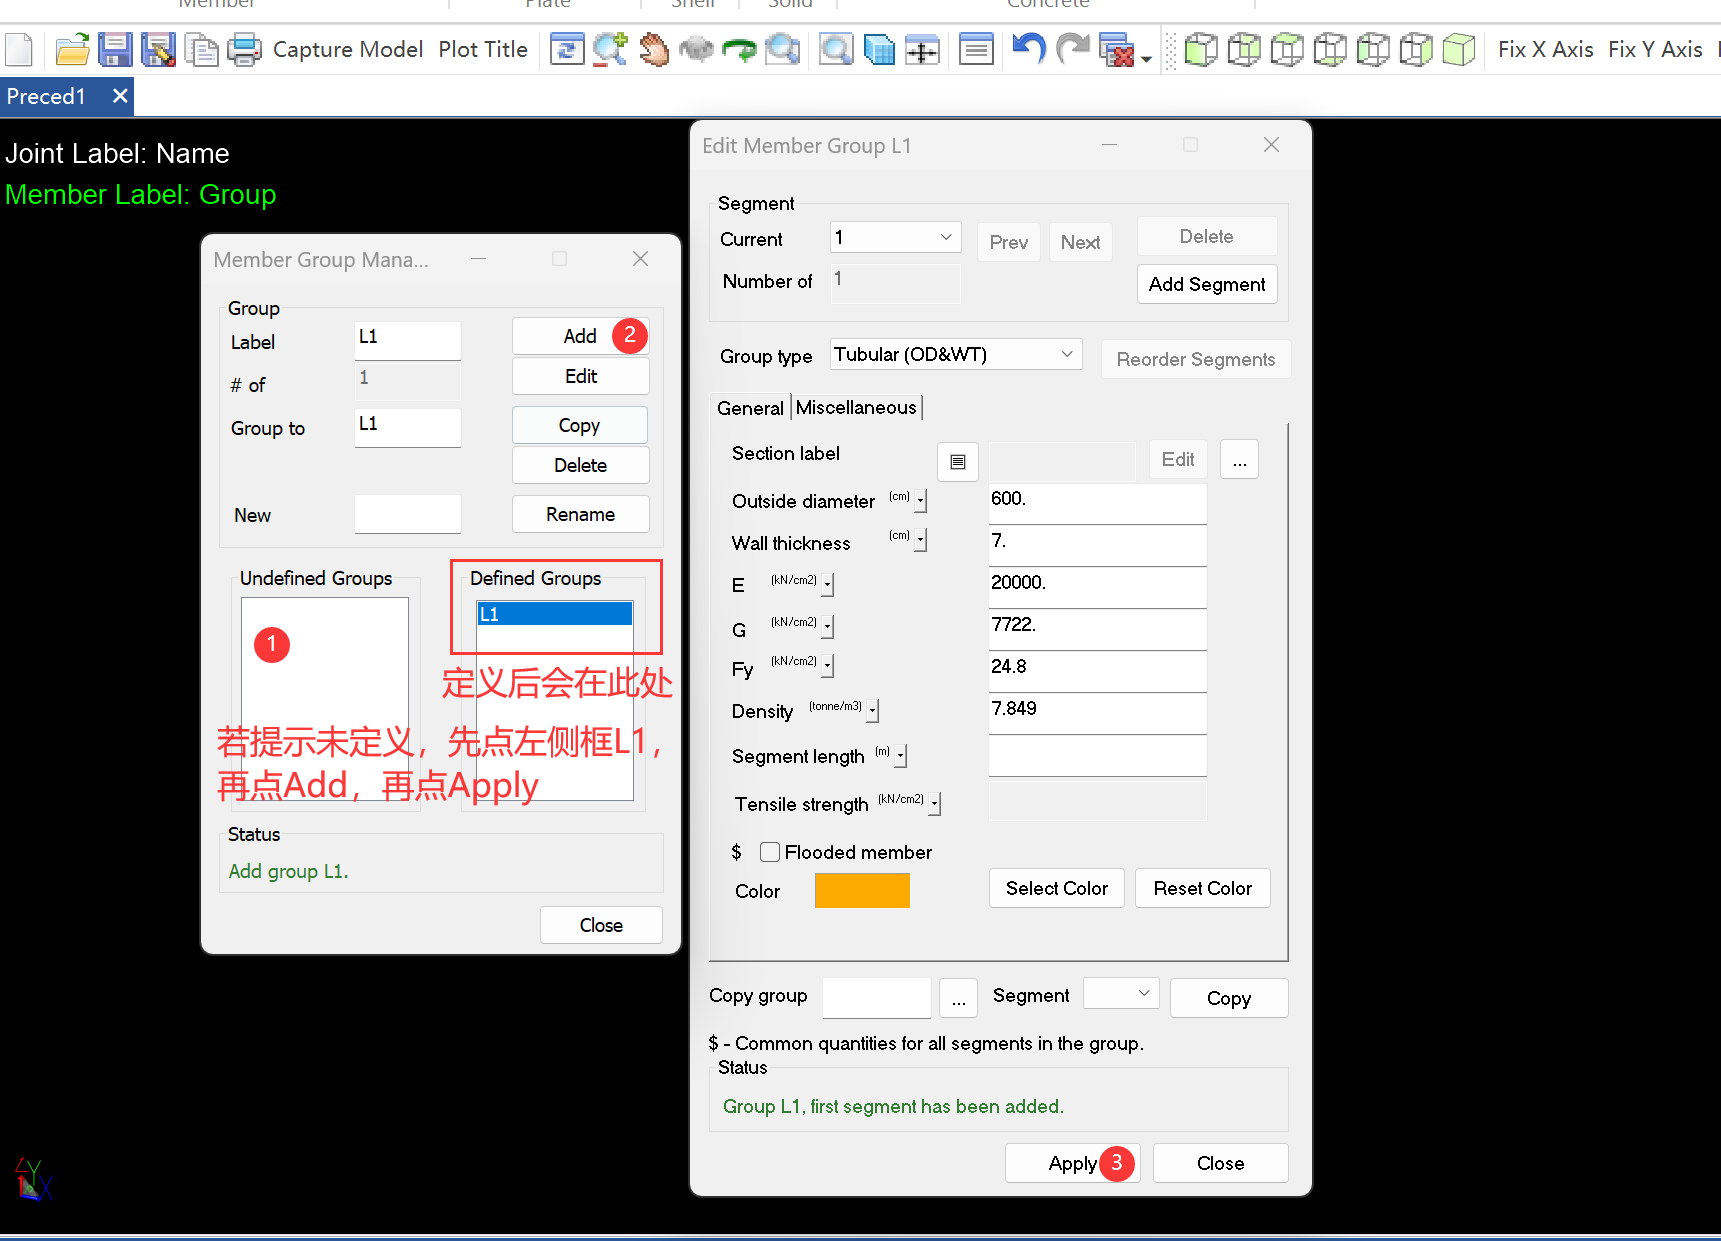Click the section library list icon
Screen dimensions: 1721x1241
[957, 461]
